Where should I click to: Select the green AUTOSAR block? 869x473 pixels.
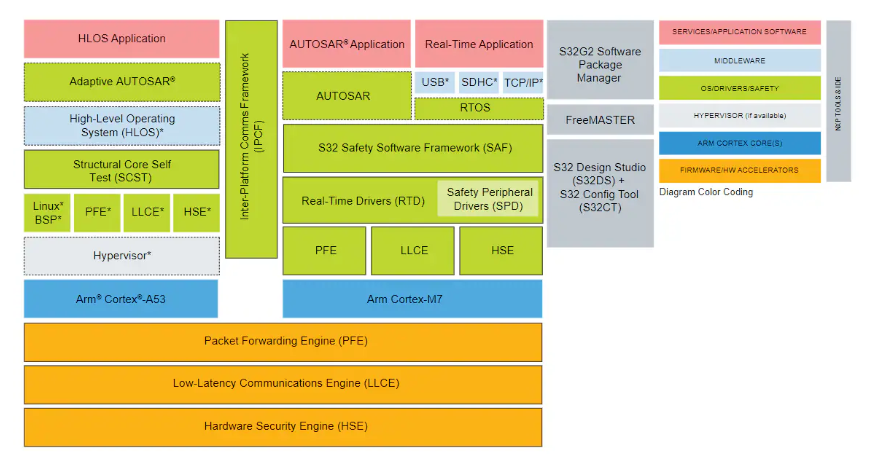(x=347, y=95)
